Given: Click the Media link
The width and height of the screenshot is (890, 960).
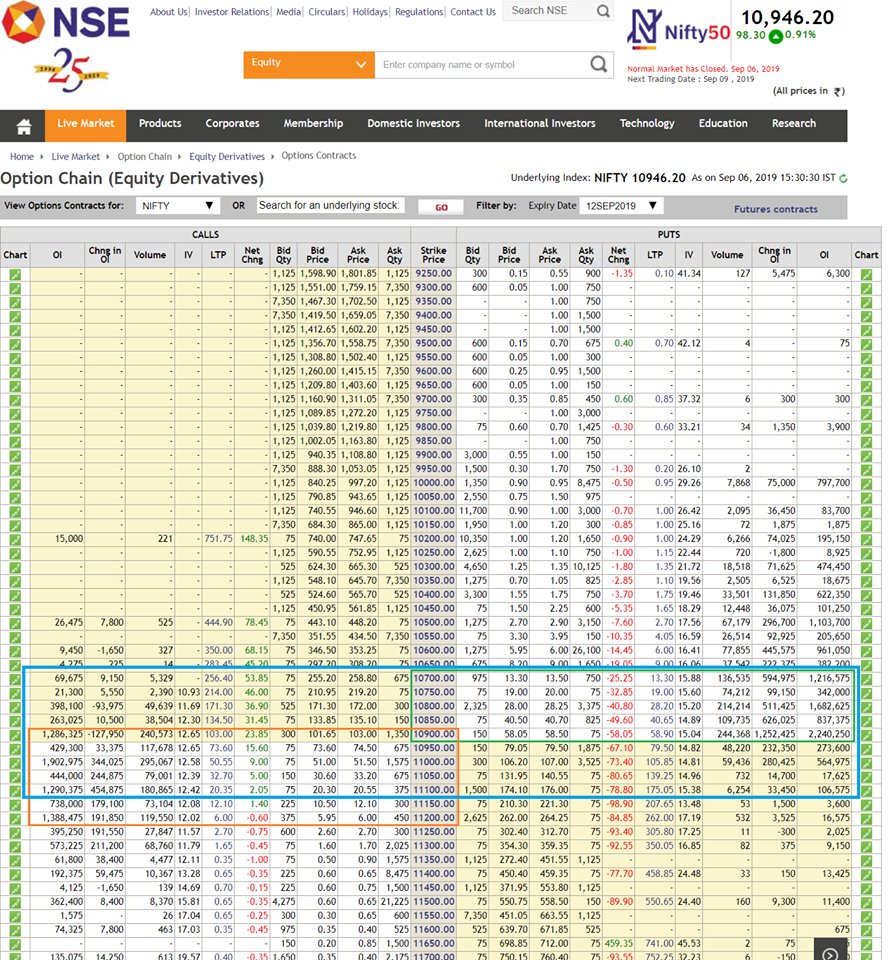Looking at the screenshot, I should click(x=288, y=12).
